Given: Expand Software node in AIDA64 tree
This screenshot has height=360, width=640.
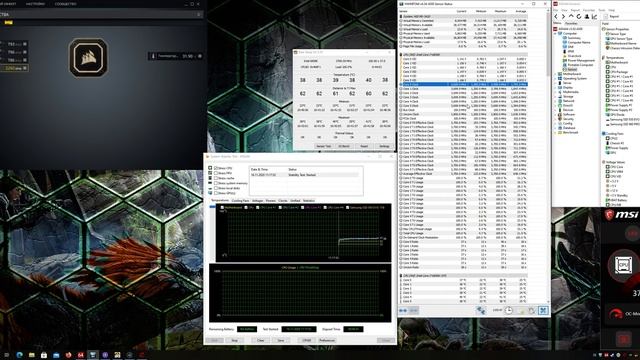Looking at the screenshot, I should point(555,114).
